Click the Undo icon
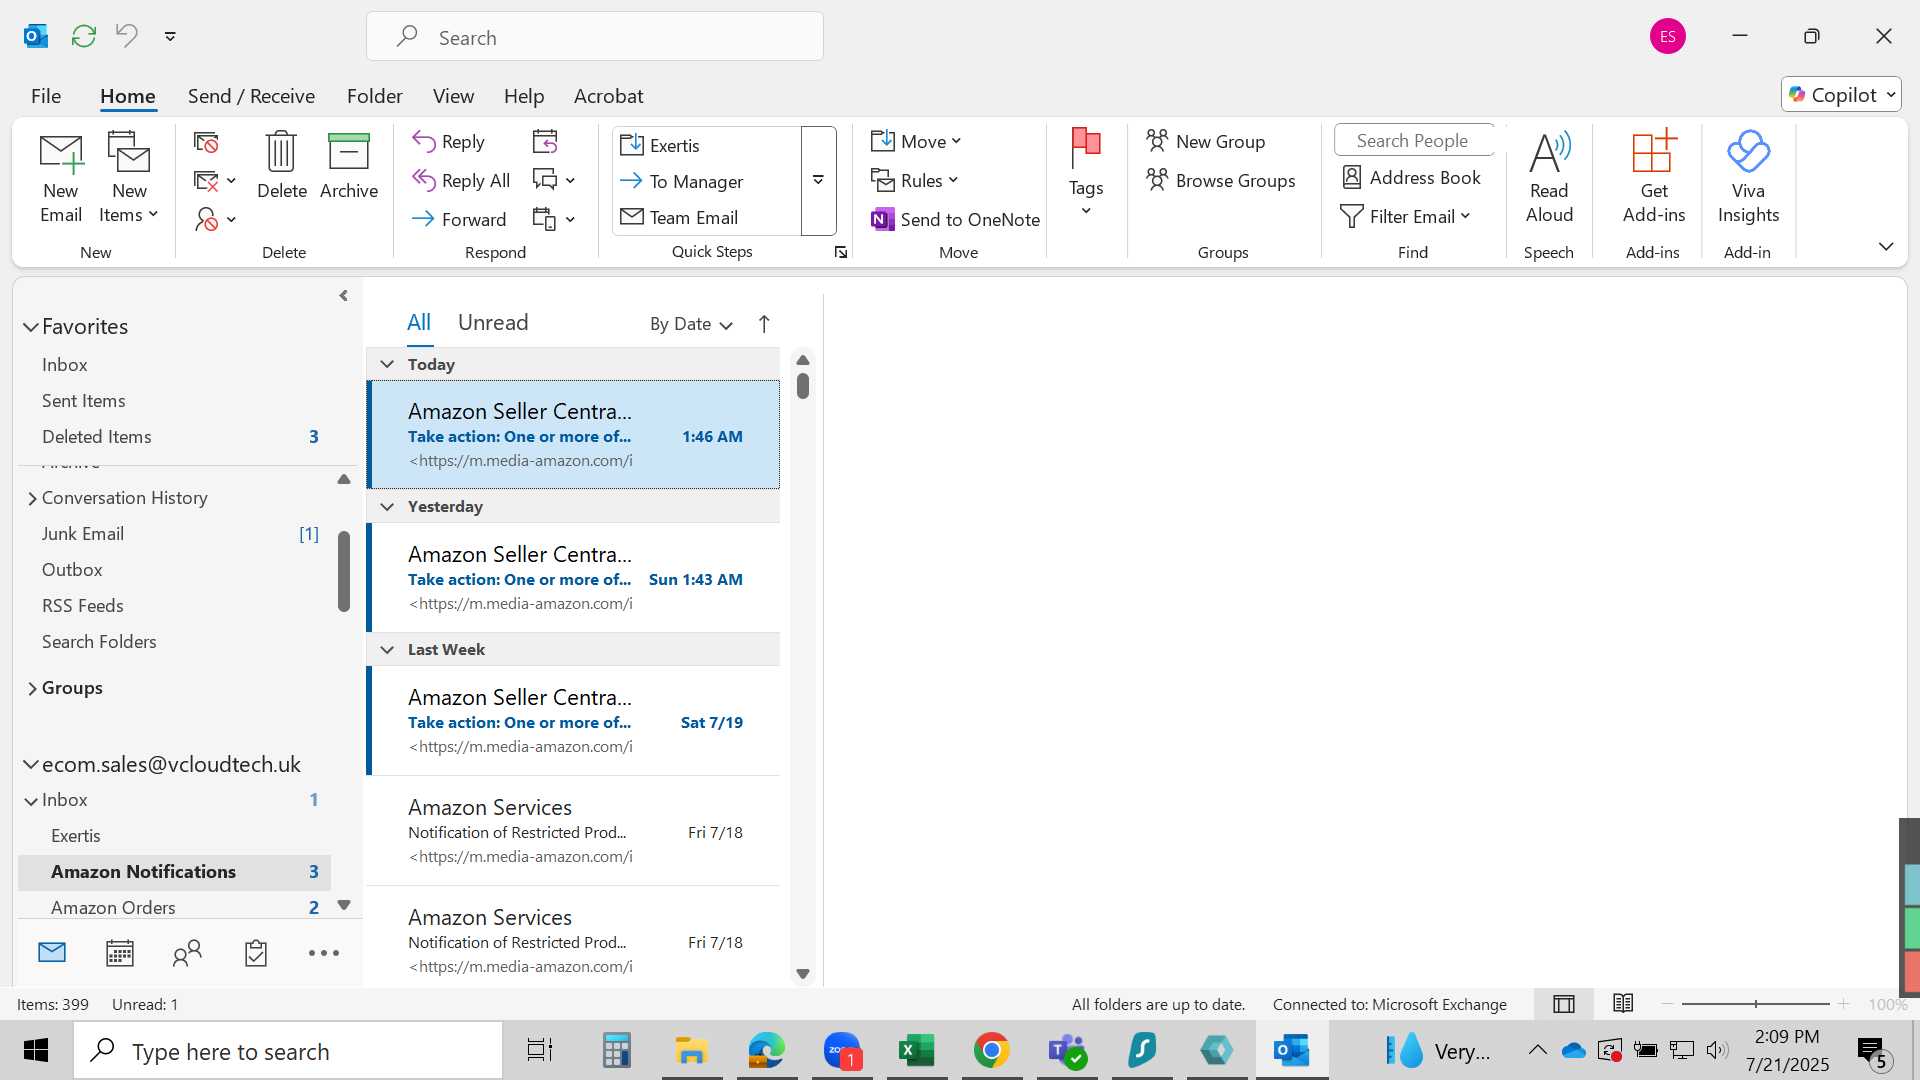The width and height of the screenshot is (1920, 1080). click(x=127, y=36)
